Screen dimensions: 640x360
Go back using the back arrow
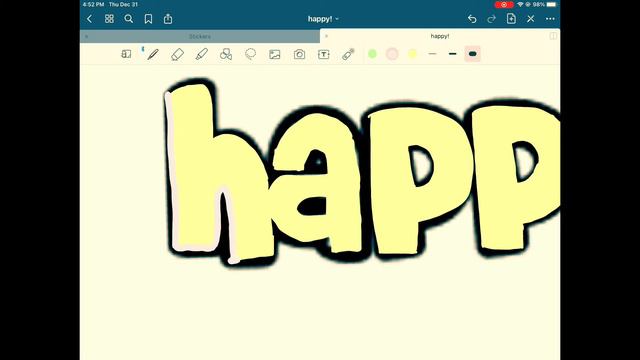pos(89,19)
